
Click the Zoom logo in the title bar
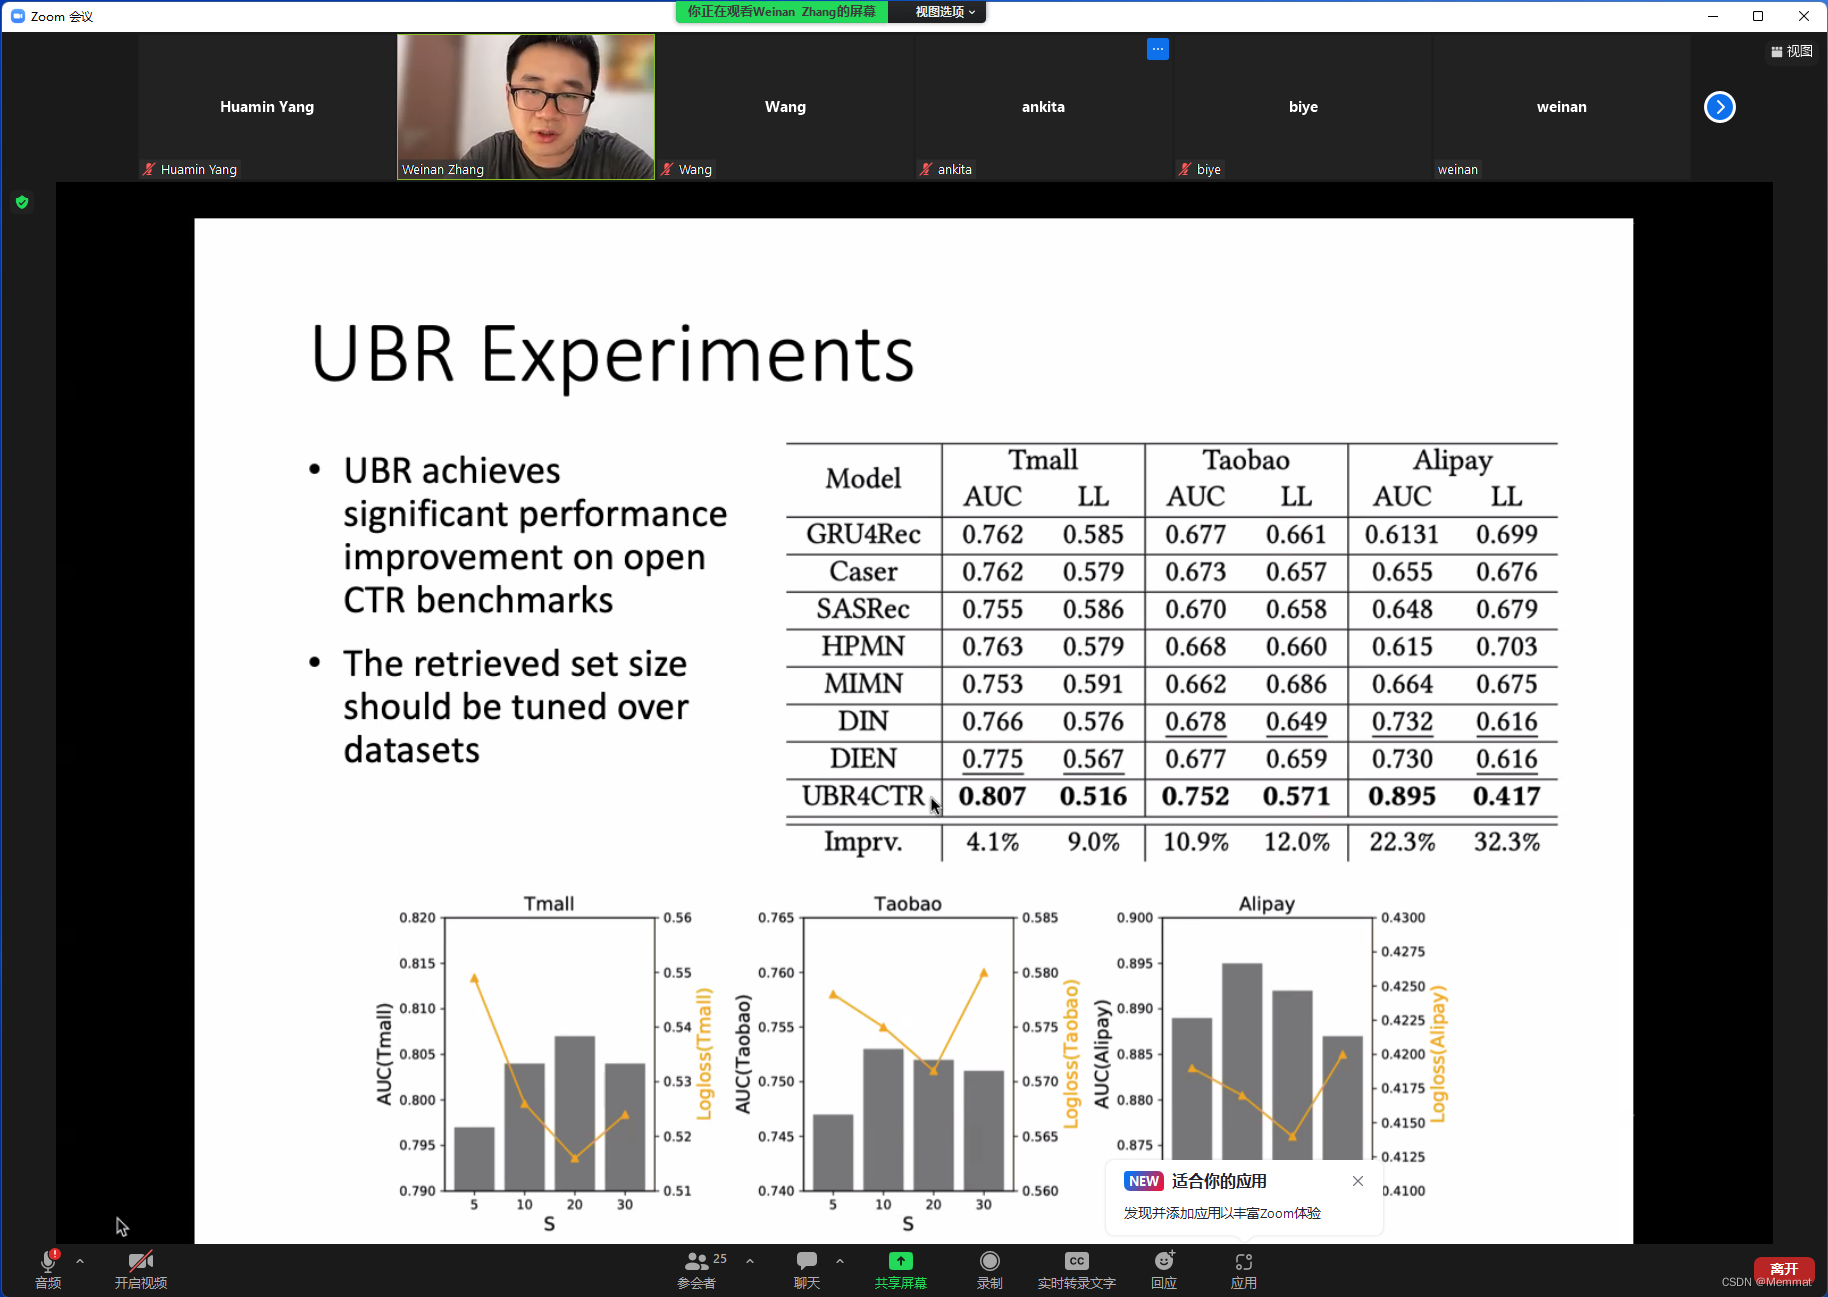click(17, 16)
